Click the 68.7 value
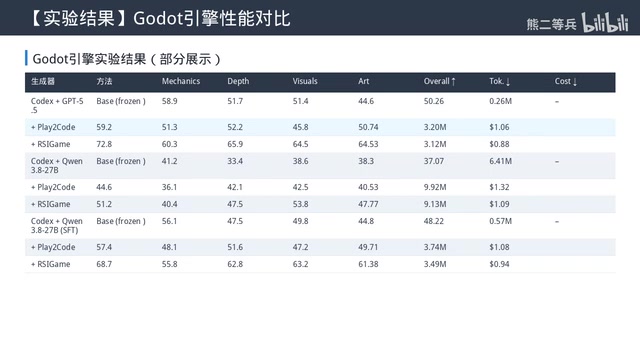The height and width of the screenshot is (360, 640). [104, 264]
